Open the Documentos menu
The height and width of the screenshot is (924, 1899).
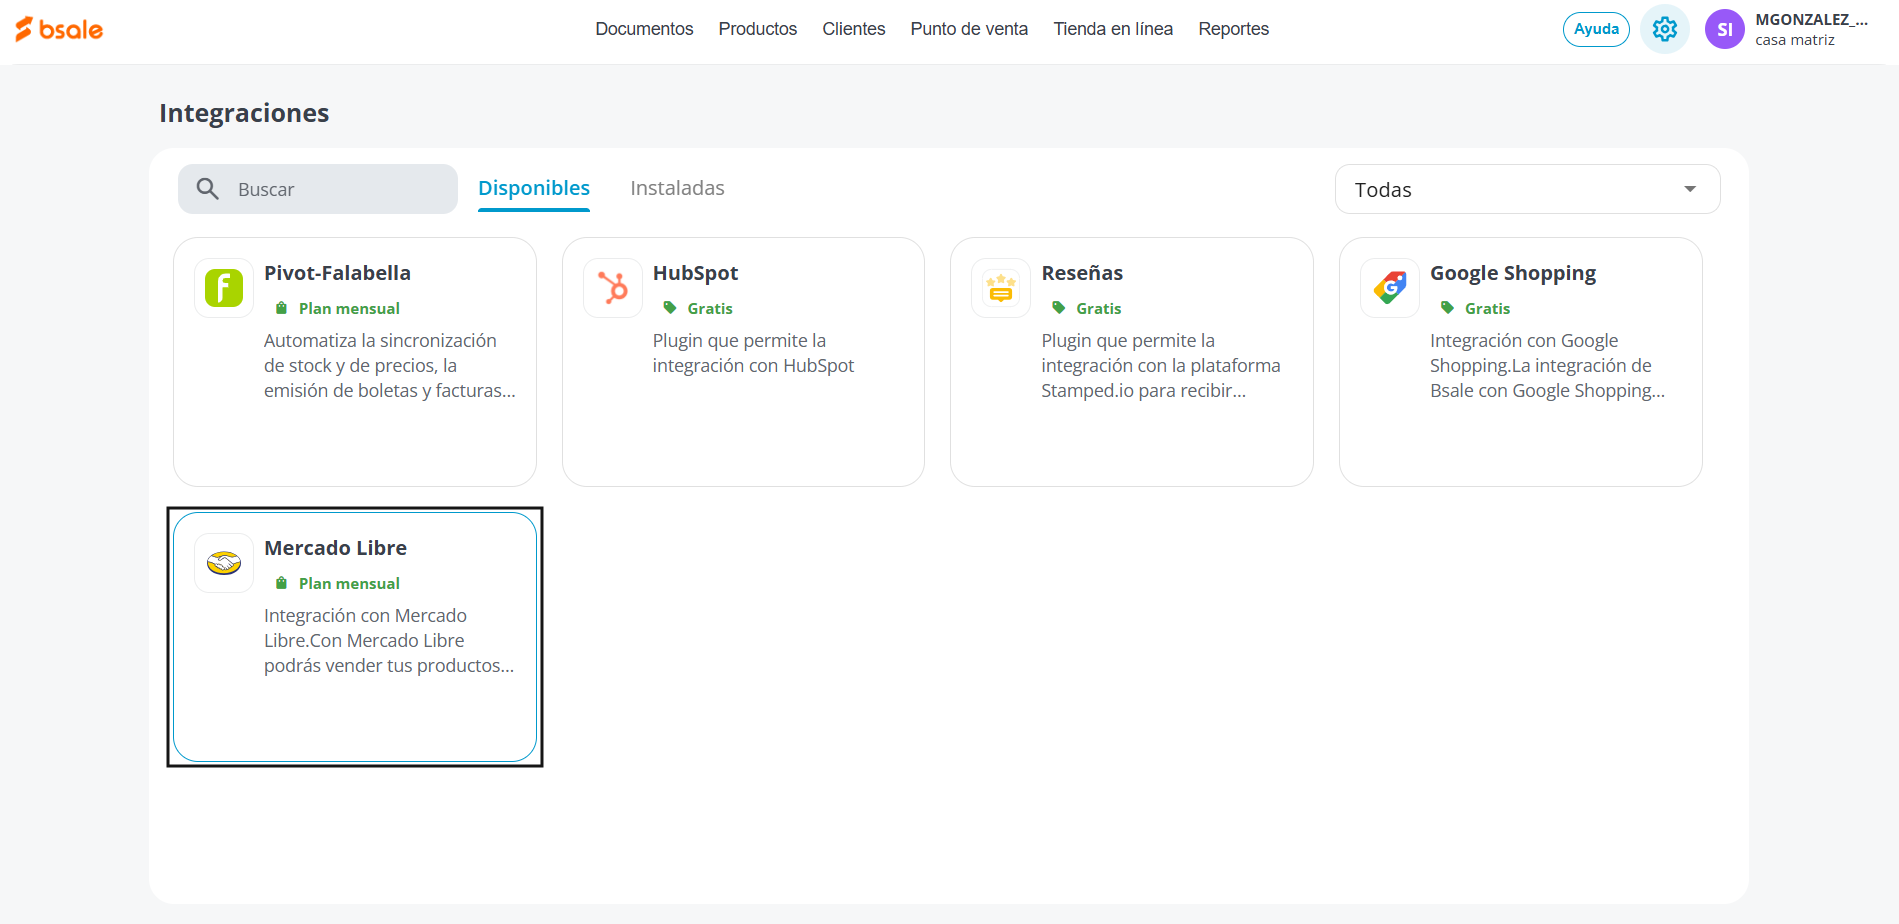tap(644, 29)
